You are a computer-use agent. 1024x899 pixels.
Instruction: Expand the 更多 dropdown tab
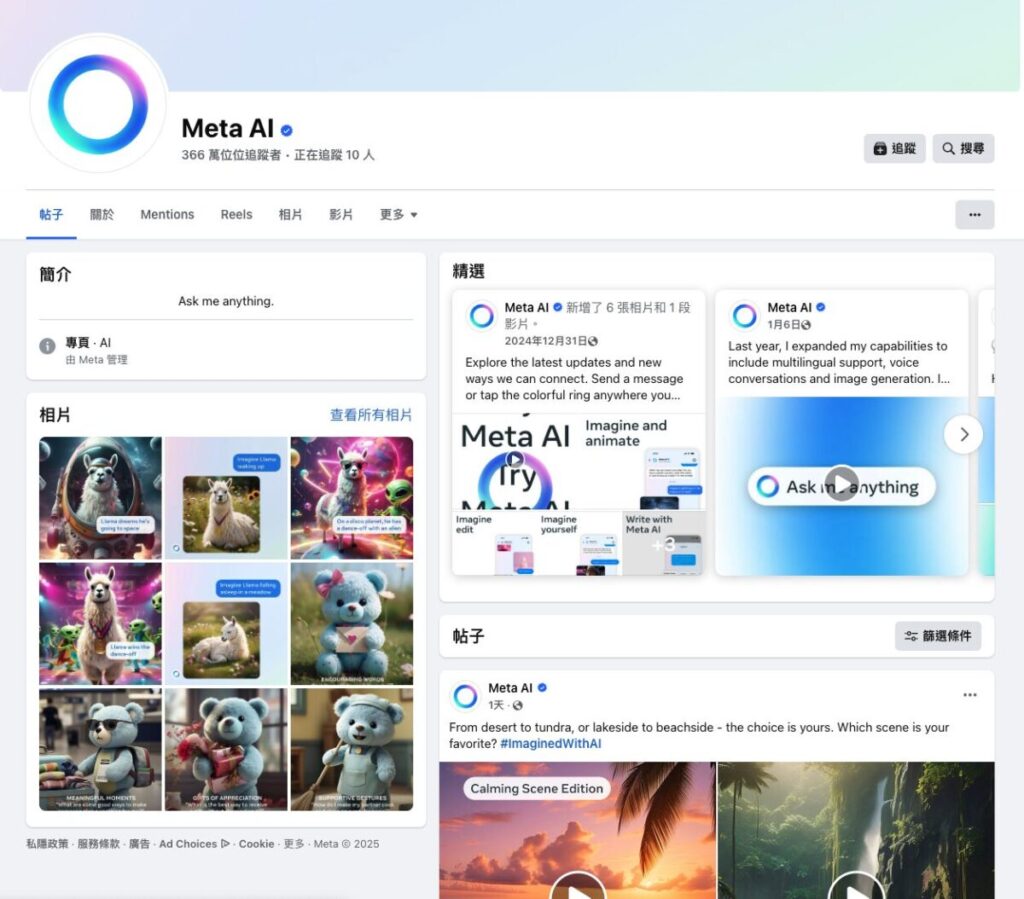[398, 215]
